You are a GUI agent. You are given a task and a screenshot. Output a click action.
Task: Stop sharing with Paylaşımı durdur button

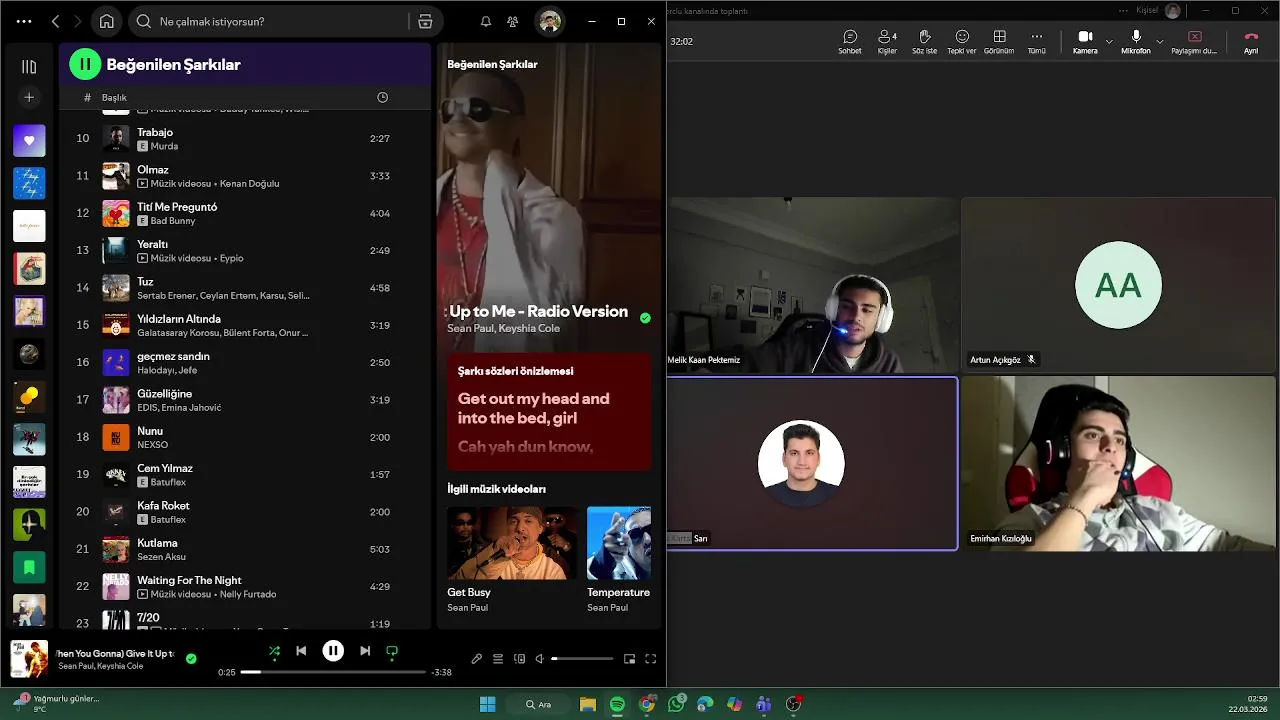click(1194, 42)
